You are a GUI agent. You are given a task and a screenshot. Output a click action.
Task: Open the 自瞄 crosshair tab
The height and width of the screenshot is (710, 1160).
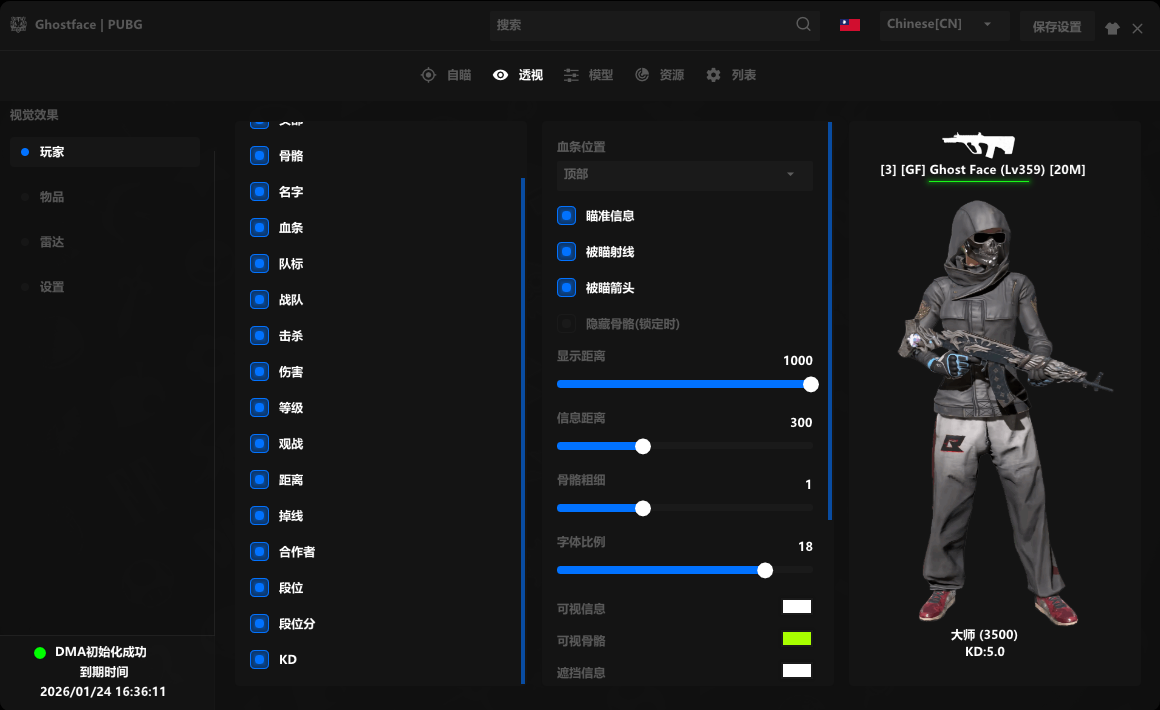tap(446, 75)
